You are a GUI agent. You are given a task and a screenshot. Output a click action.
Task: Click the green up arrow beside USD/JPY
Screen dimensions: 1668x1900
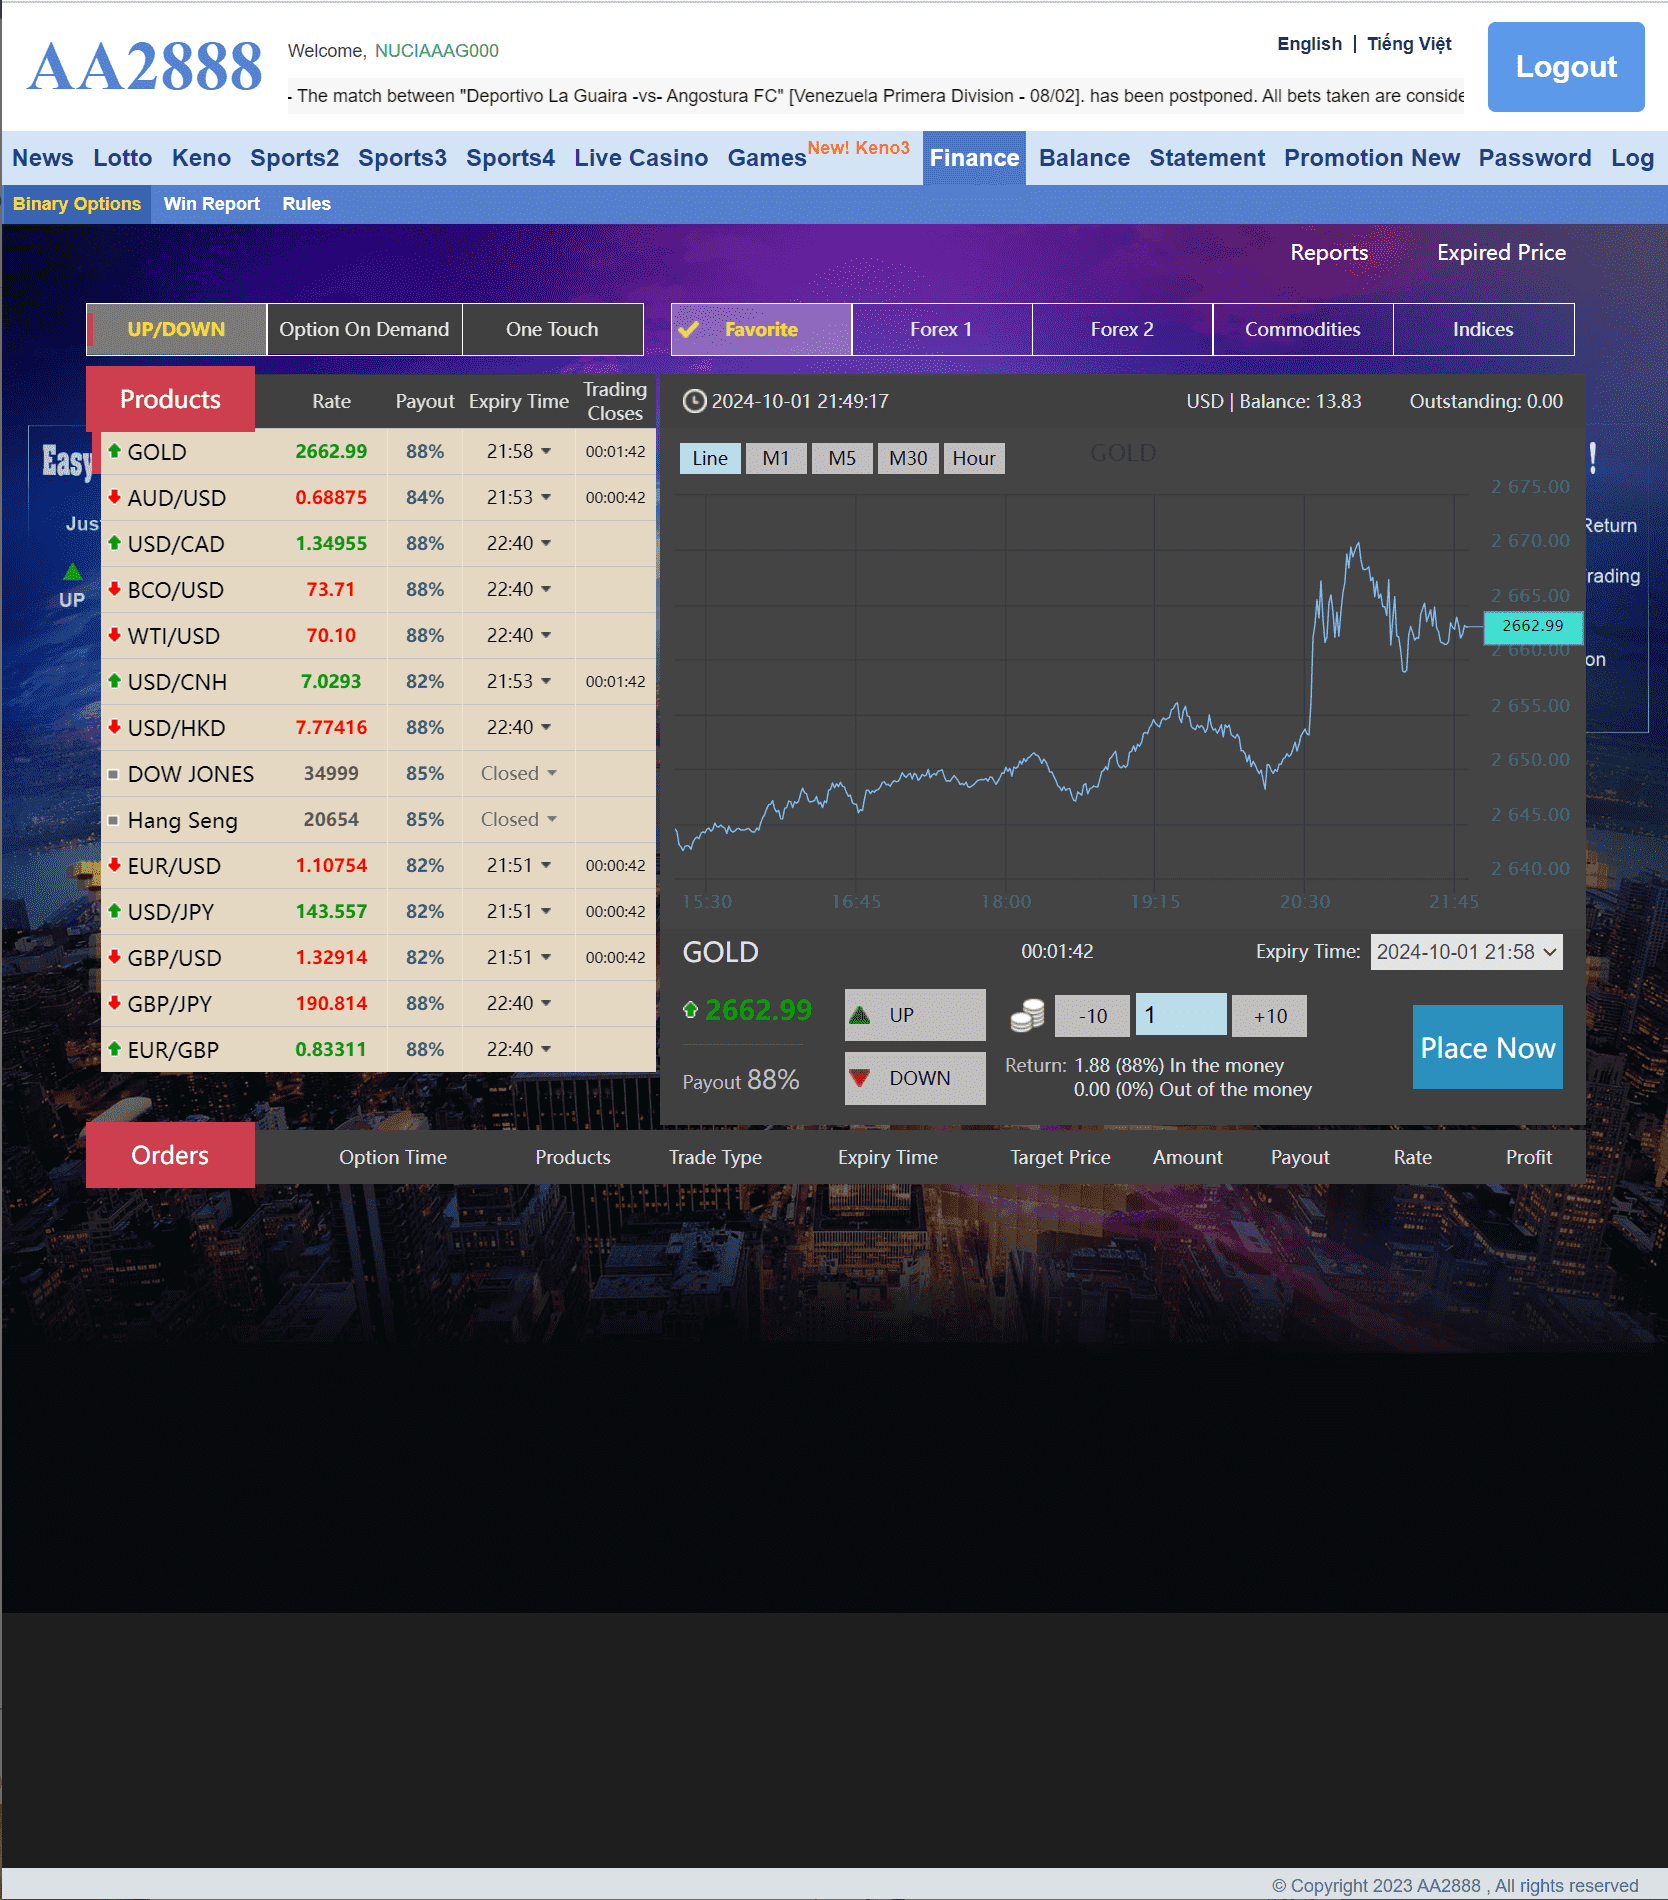tap(114, 911)
